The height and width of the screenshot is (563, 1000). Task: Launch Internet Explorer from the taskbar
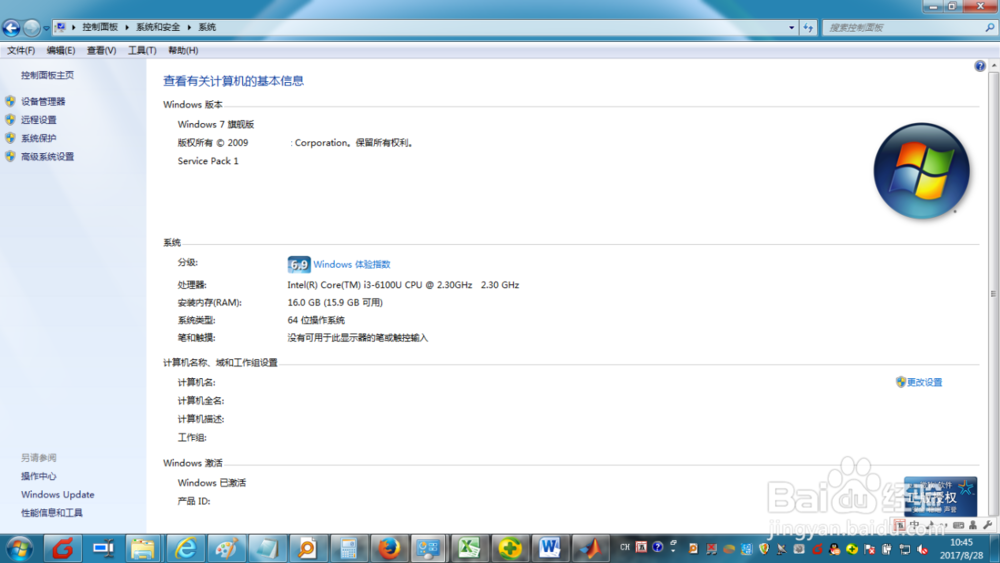point(185,548)
